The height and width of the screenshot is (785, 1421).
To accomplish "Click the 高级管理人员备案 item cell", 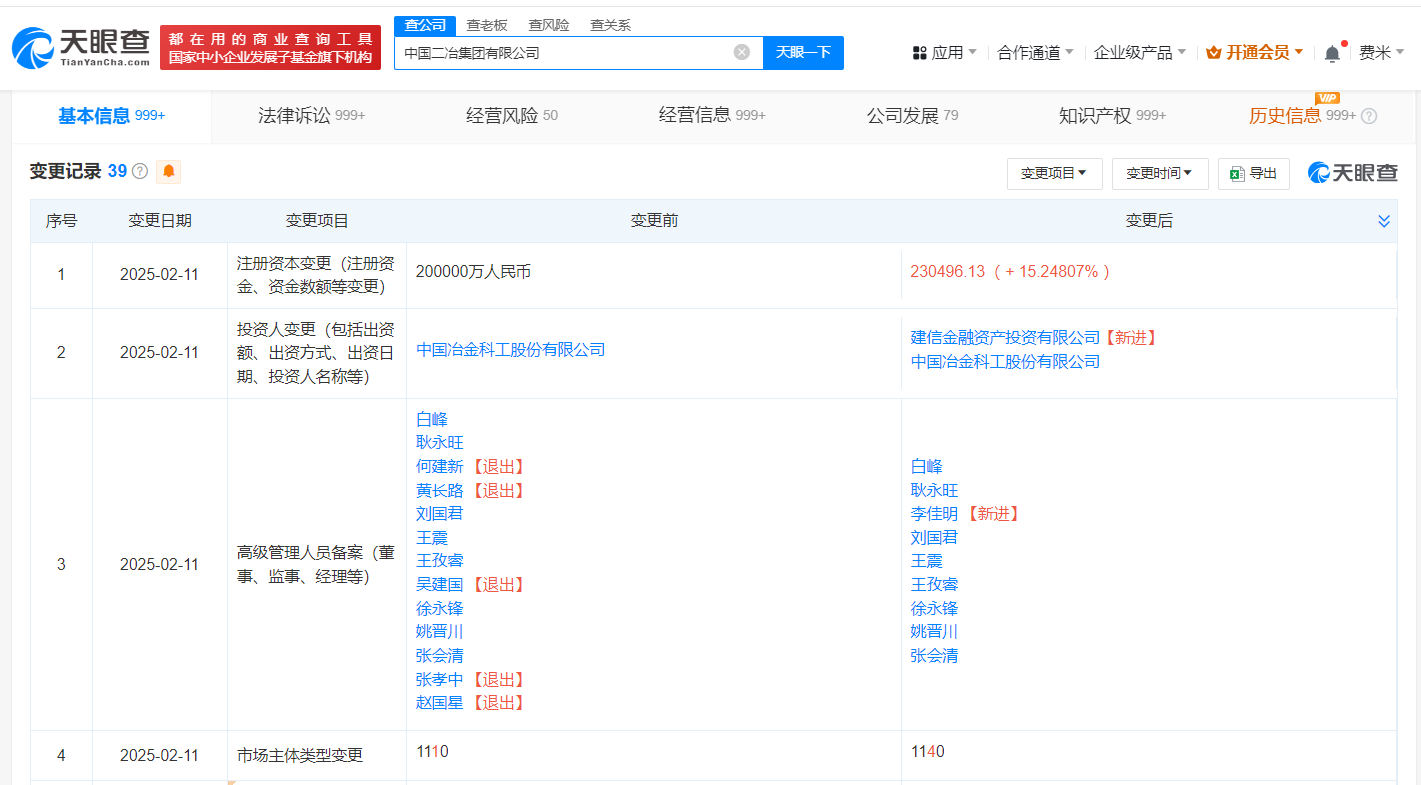I will pyautogui.click(x=316, y=565).
